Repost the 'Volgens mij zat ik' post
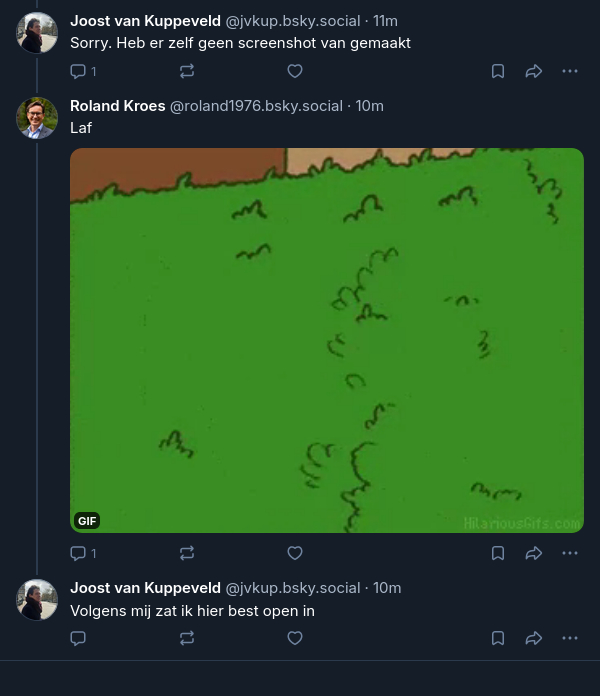Image resolution: width=600 pixels, height=696 pixels. [x=187, y=638]
